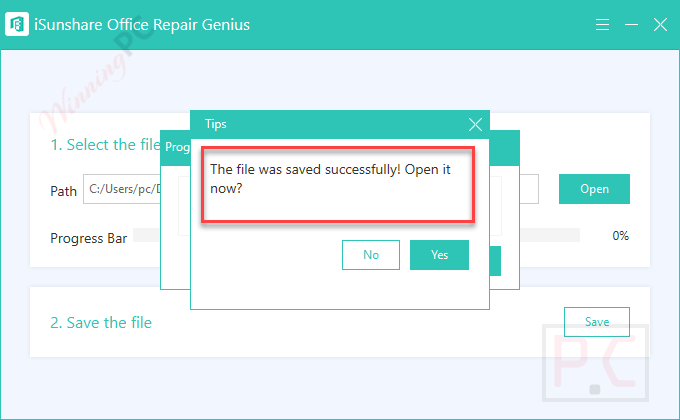The height and width of the screenshot is (420, 680).
Task: Close the Tips dialog
Action: pos(475,125)
